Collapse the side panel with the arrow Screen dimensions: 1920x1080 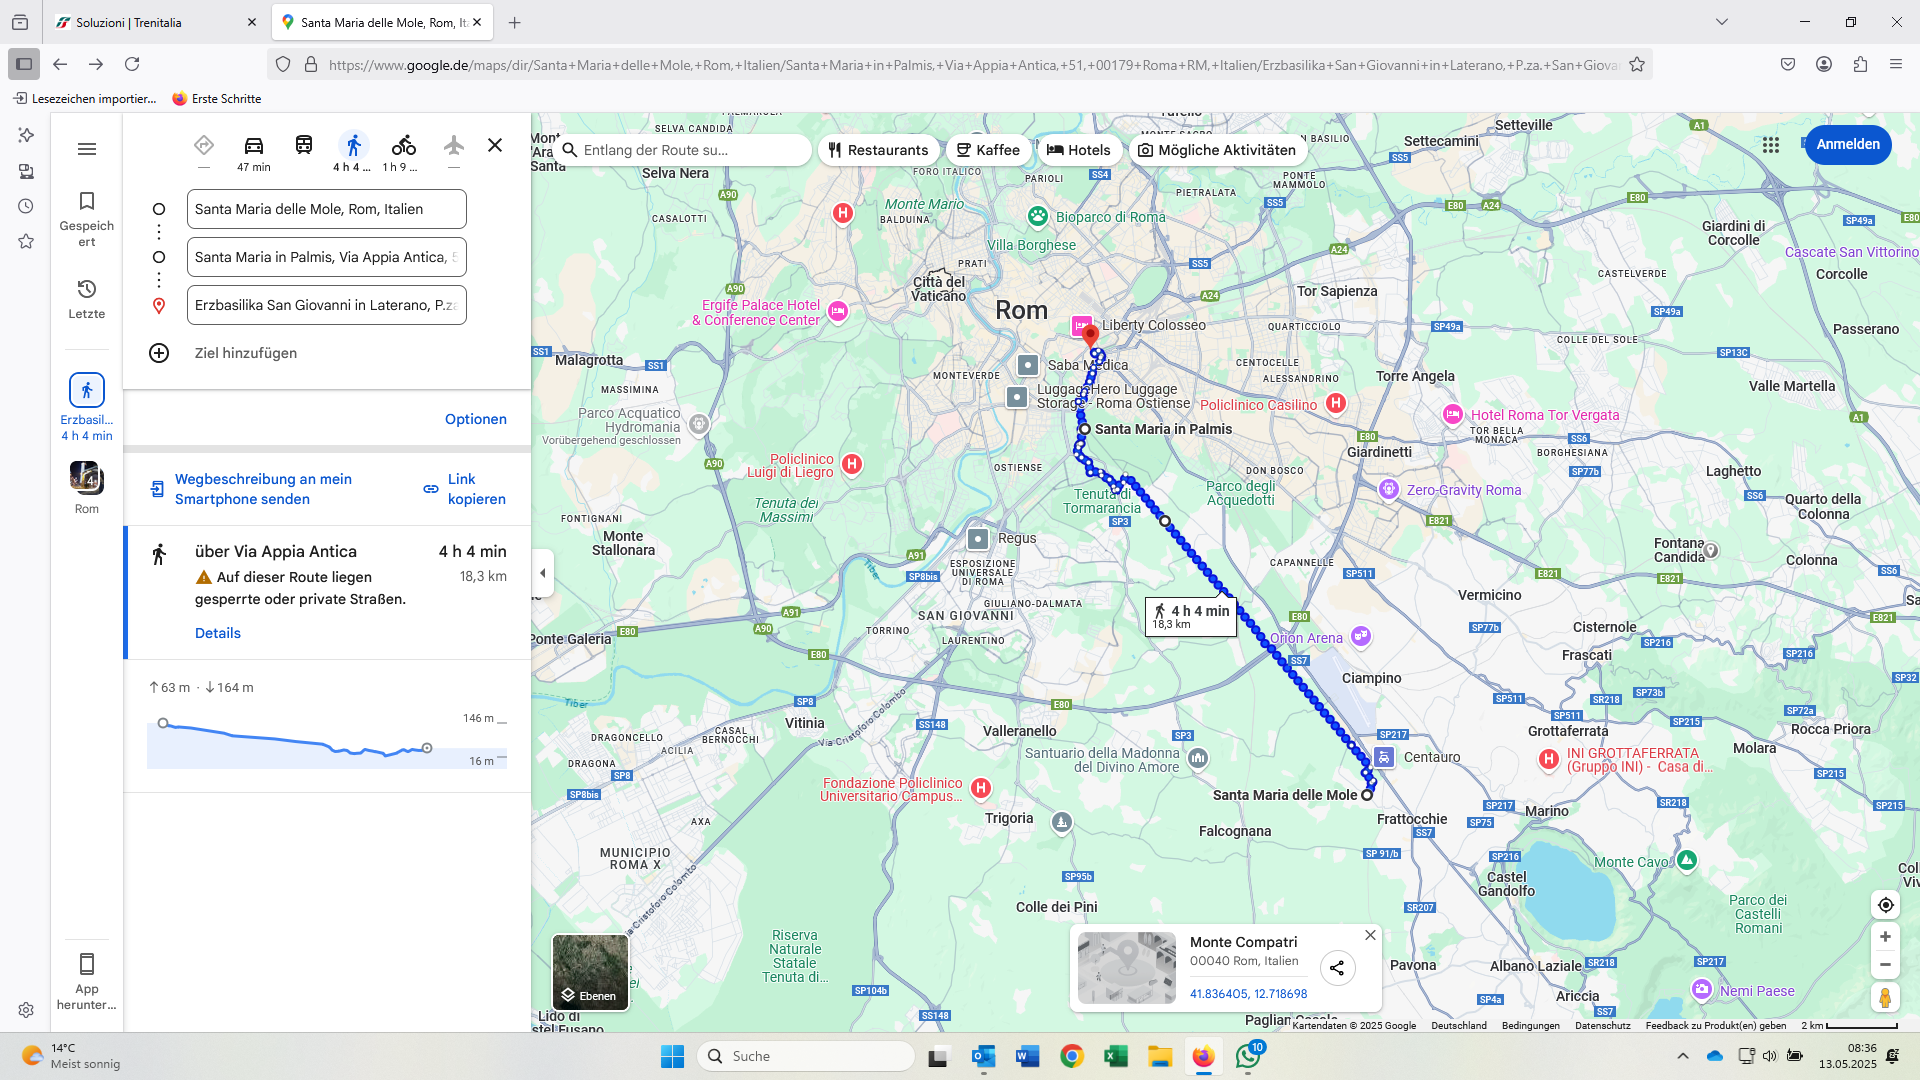[x=543, y=573]
